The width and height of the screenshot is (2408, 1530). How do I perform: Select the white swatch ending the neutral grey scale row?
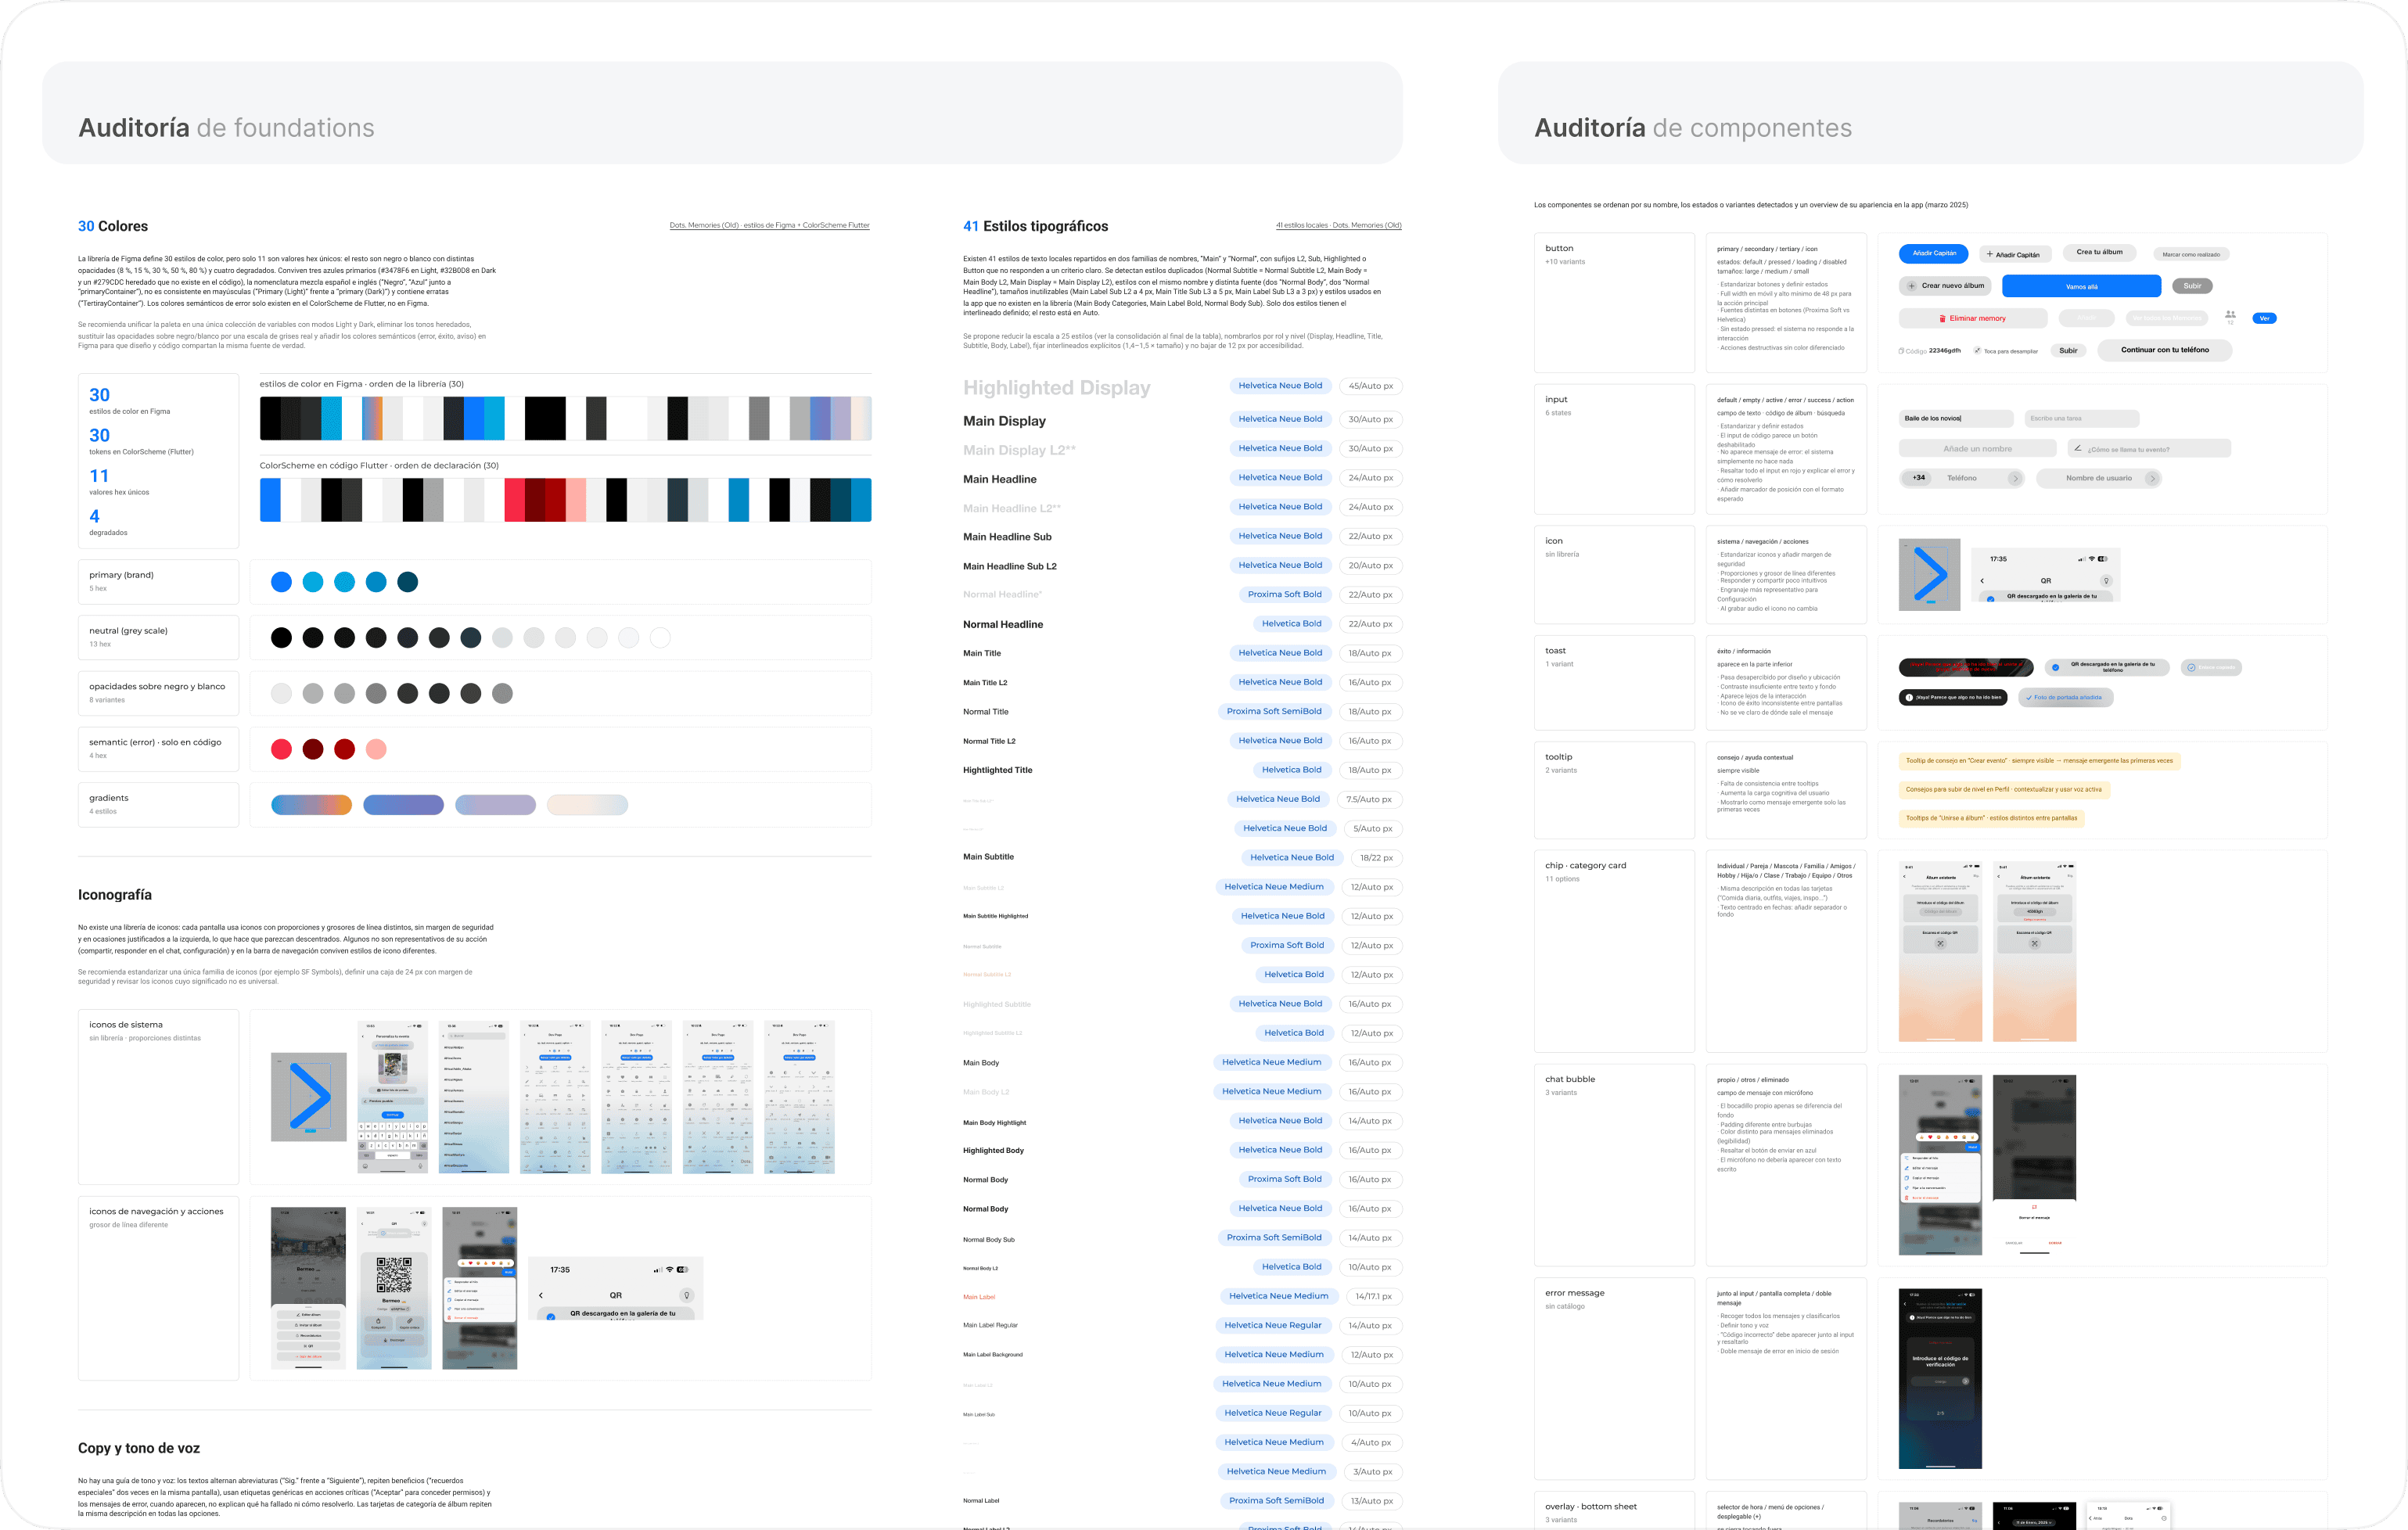pos(660,638)
